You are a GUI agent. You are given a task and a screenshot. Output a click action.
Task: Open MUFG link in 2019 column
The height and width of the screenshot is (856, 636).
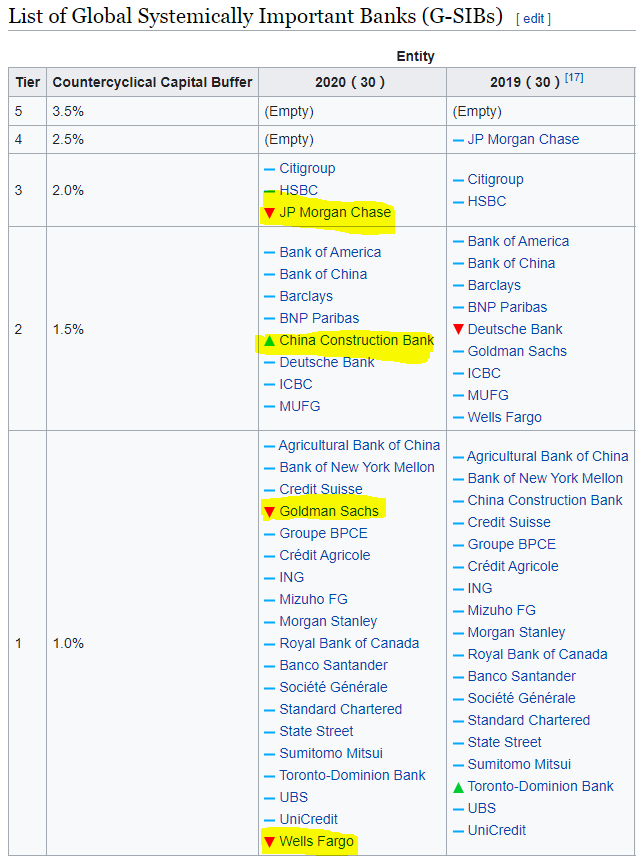tap(488, 395)
